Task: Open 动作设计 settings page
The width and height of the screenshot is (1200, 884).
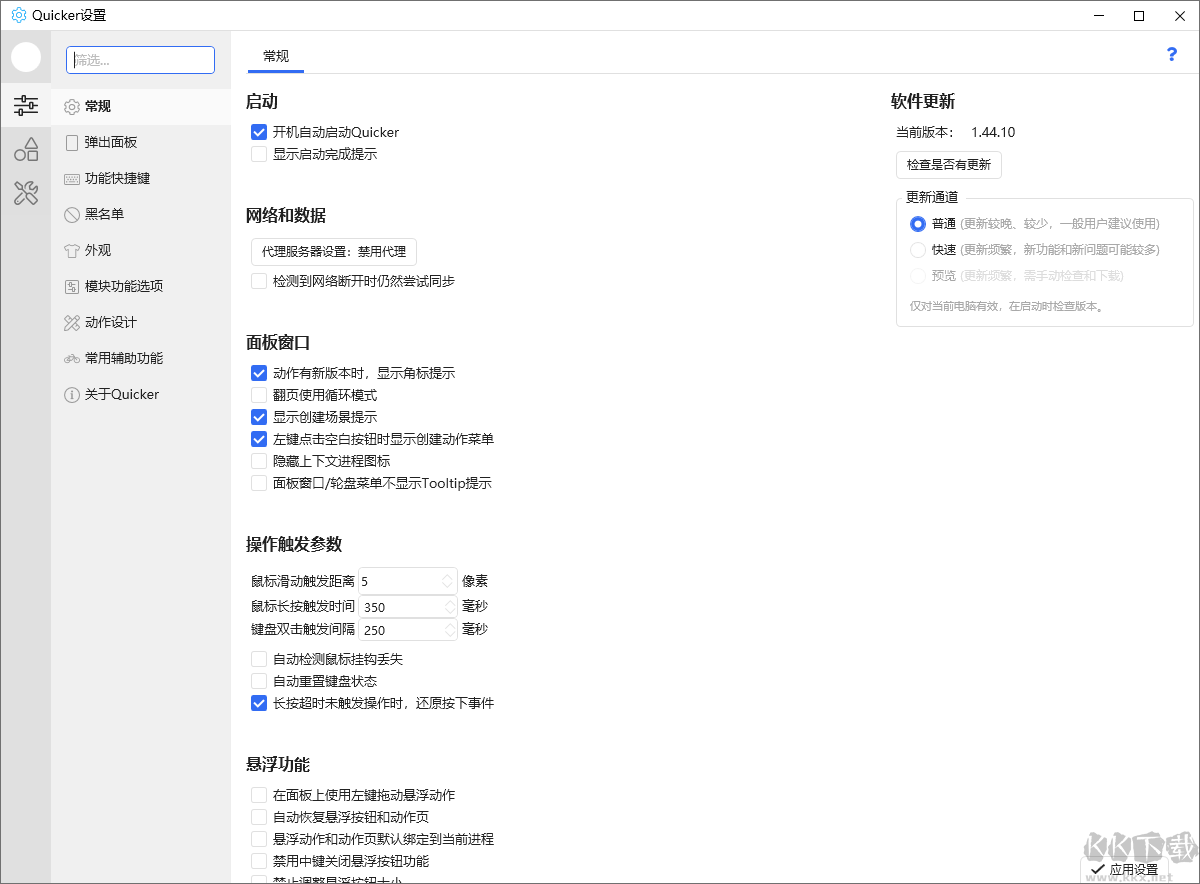Action: click(141, 322)
